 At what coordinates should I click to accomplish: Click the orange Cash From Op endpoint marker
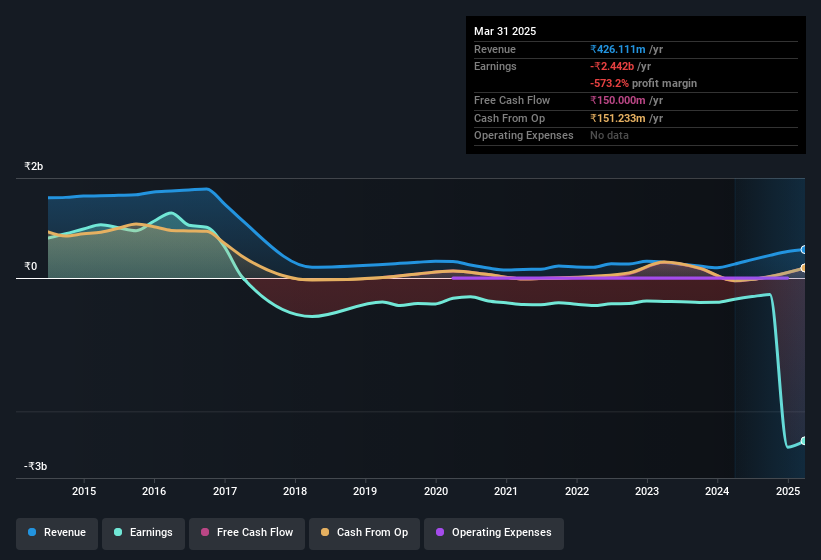[804, 268]
